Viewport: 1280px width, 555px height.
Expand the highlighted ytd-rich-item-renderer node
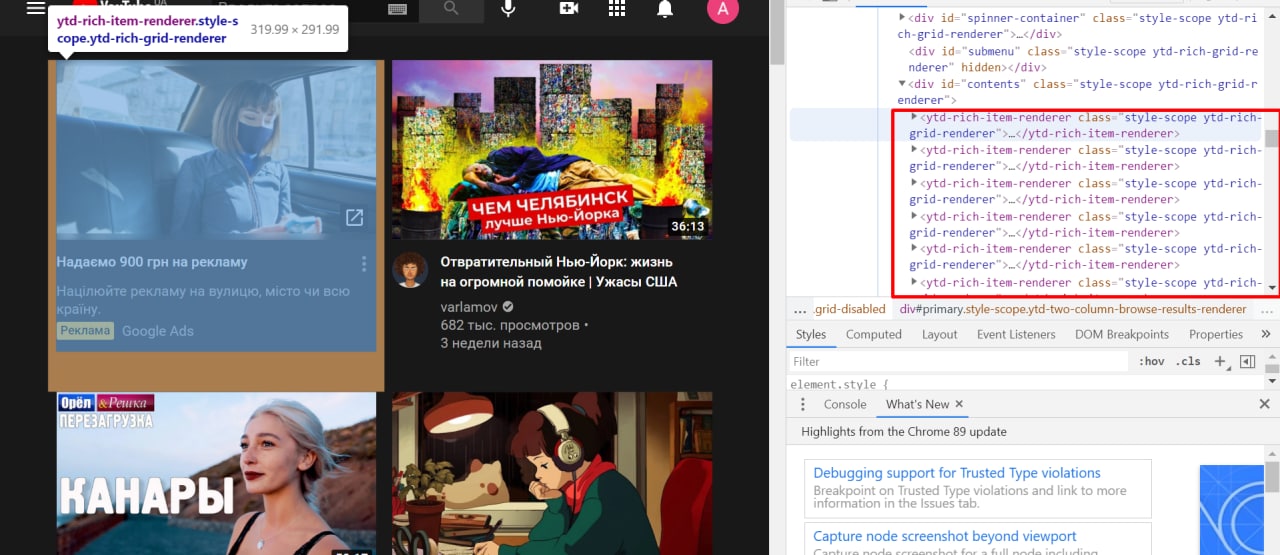(914, 117)
